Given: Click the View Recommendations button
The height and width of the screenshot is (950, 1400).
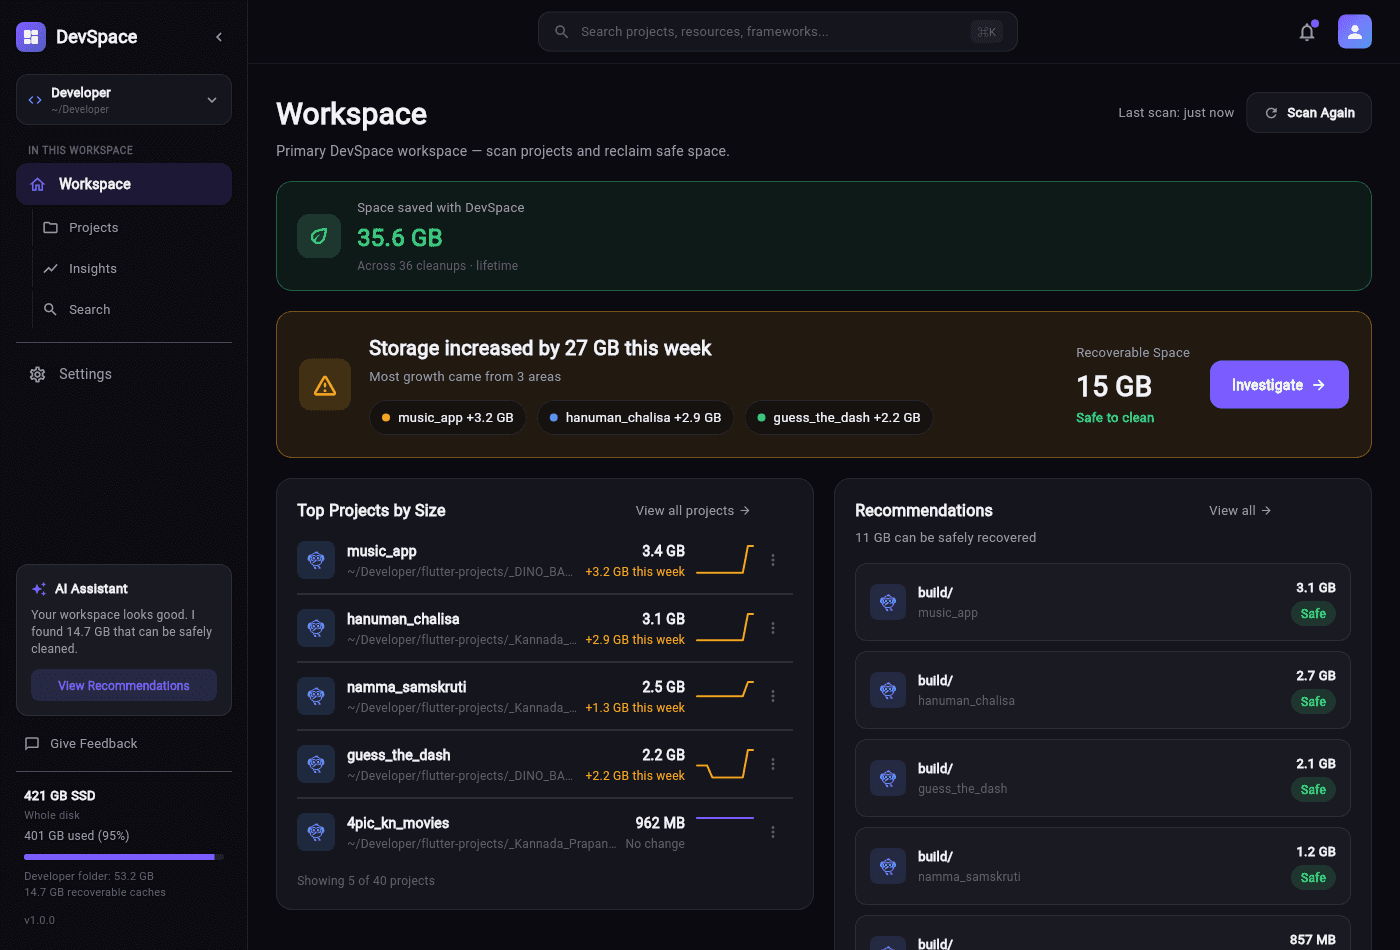Looking at the screenshot, I should pos(124,686).
